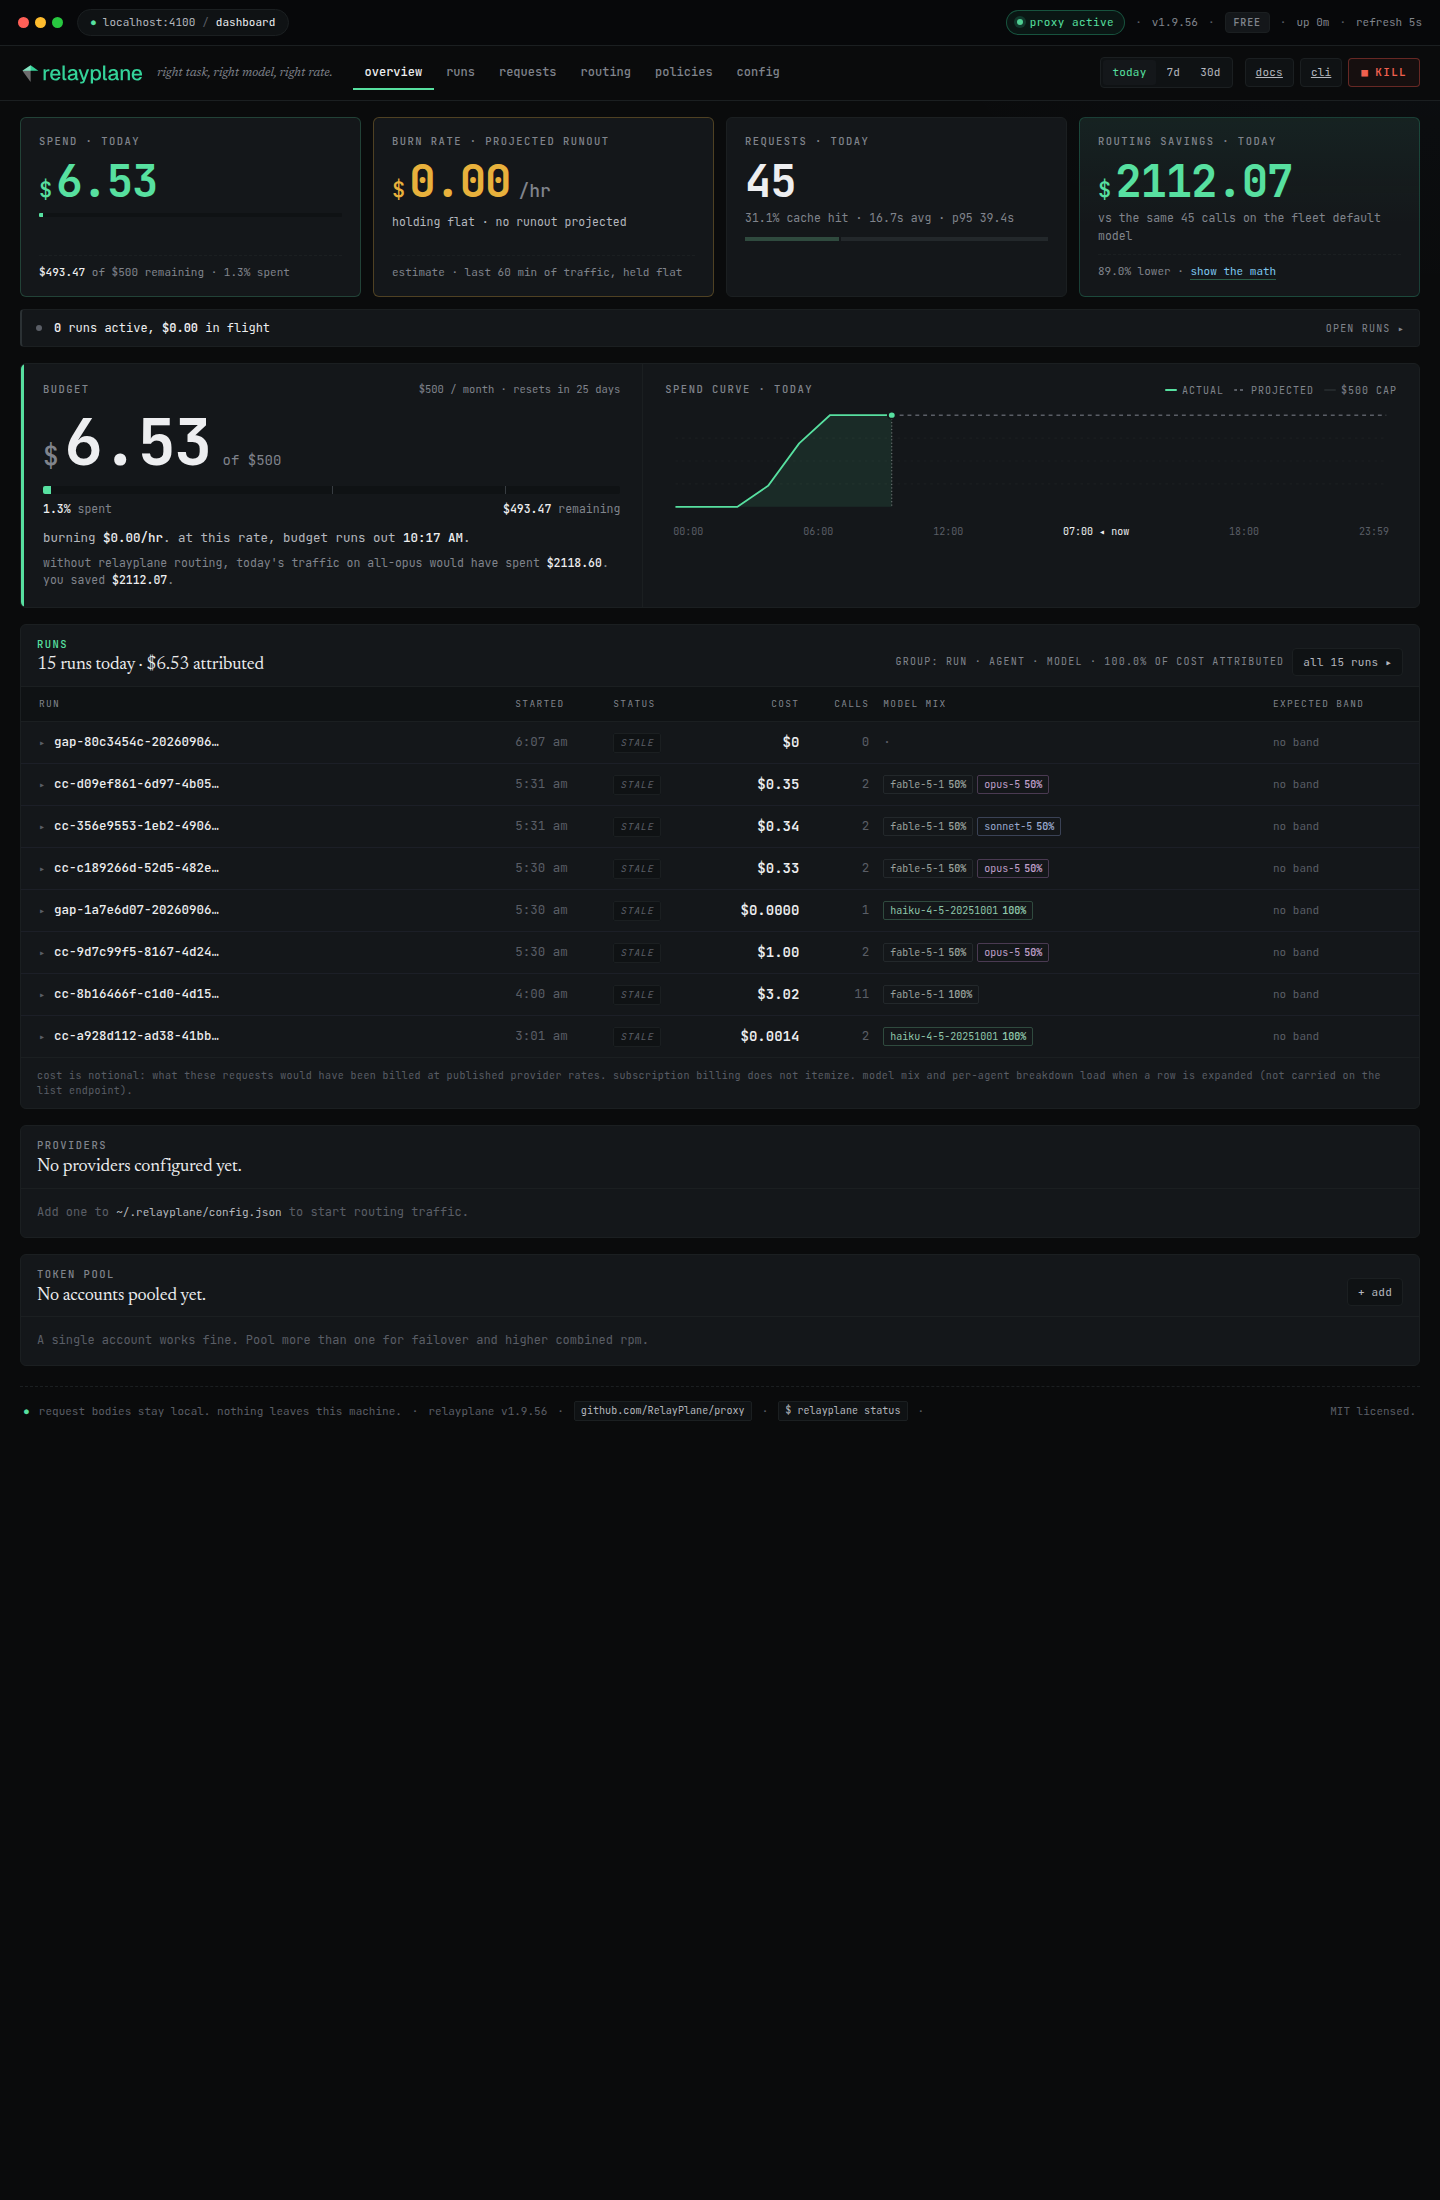The width and height of the screenshot is (1440, 2200).
Task: Click the show the math link
Action: click(x=1233, y=272)
